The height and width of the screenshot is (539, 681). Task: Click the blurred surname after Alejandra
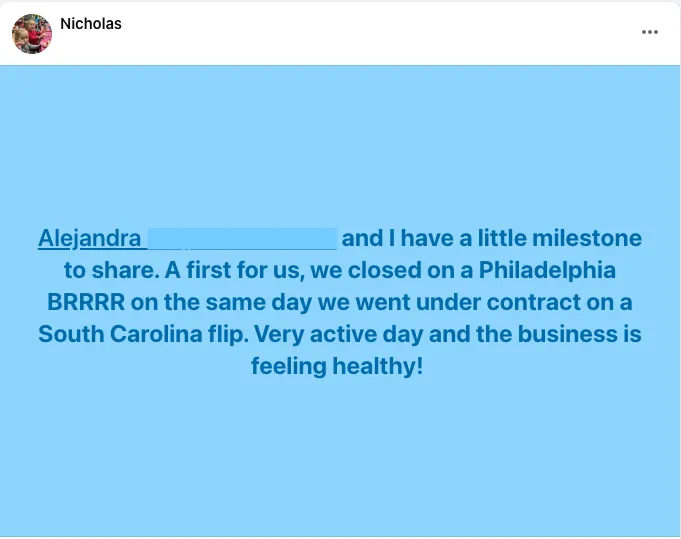coord(242,238)
